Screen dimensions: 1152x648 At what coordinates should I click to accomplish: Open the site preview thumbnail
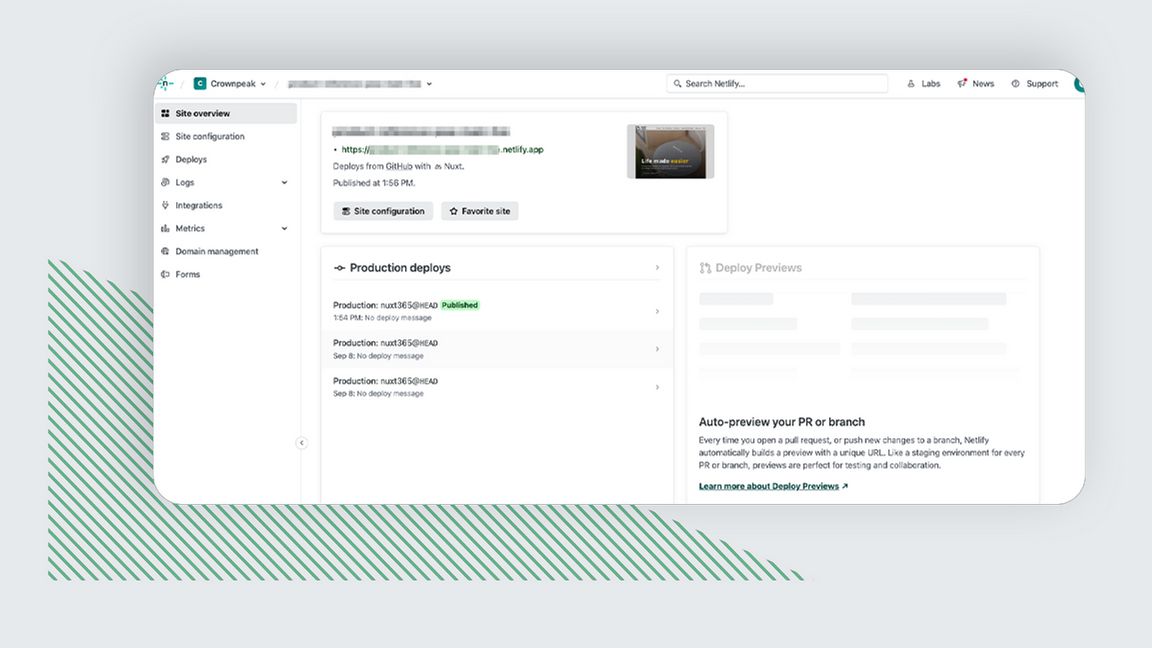670,152
